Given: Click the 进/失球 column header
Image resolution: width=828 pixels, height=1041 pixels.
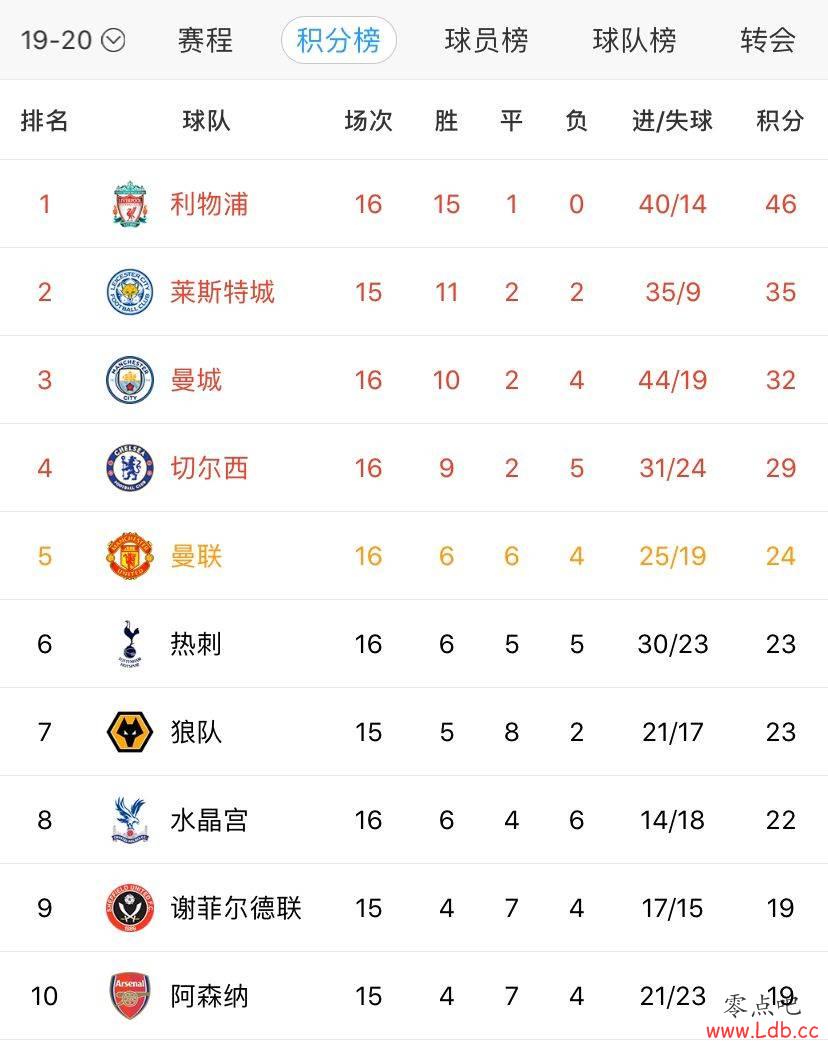Looking at the screenshot, I should (x=672, y=121).
